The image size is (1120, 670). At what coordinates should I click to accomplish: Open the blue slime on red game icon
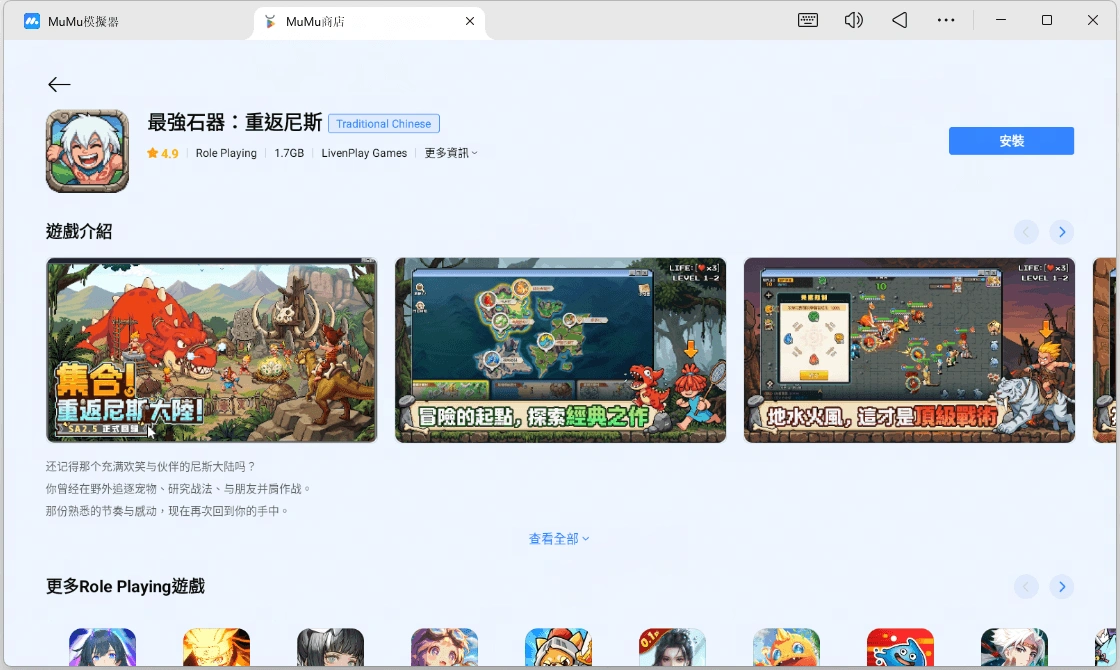pos(900,647)
